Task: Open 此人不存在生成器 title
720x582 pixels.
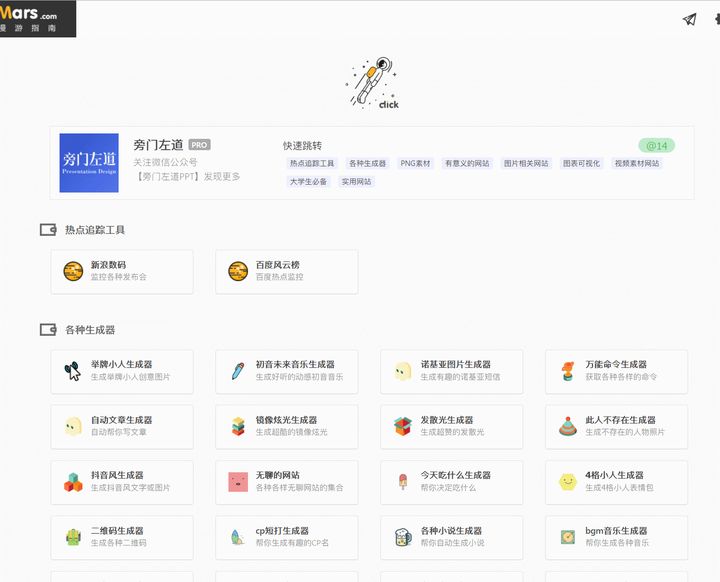Action: (x=620, y=420)
